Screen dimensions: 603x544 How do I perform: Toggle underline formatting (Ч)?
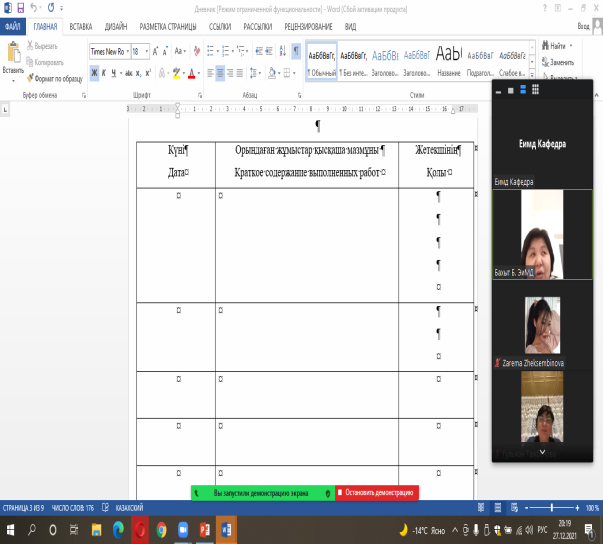point(115,73)
